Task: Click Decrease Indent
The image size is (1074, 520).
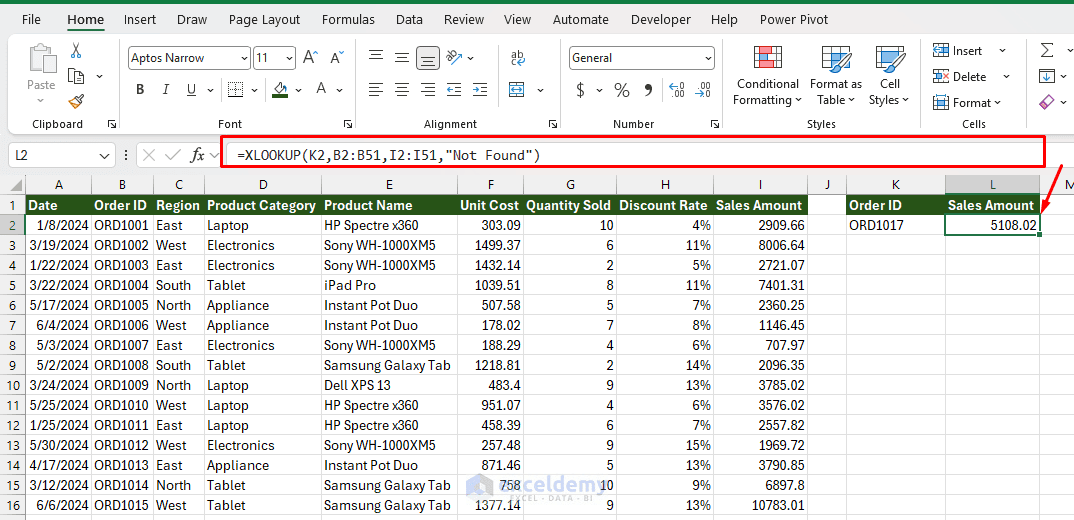Action: coord(453,89)
